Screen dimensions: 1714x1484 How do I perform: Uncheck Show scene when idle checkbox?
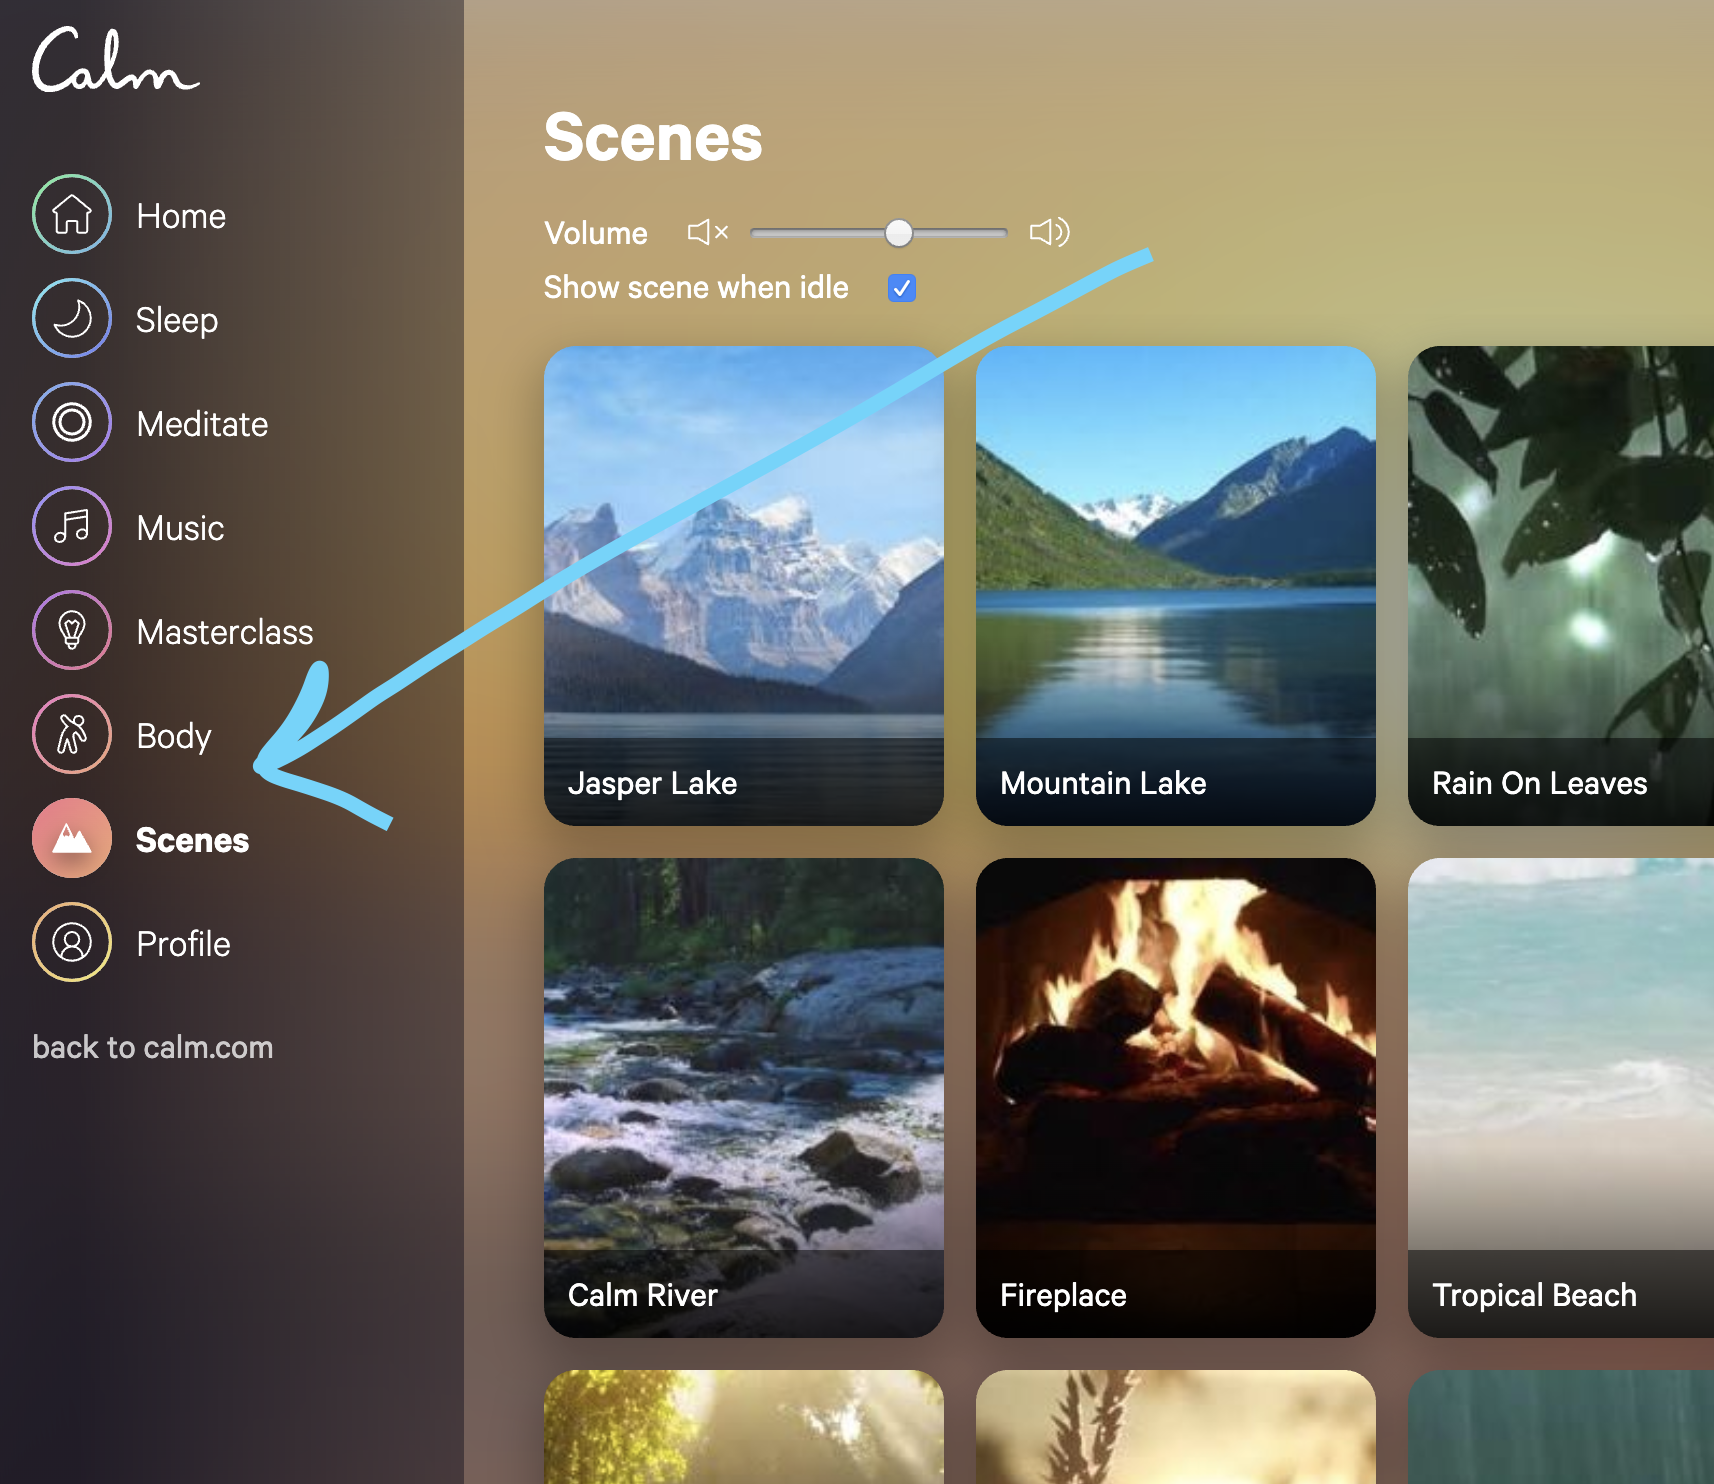click(x=902, y=288)
